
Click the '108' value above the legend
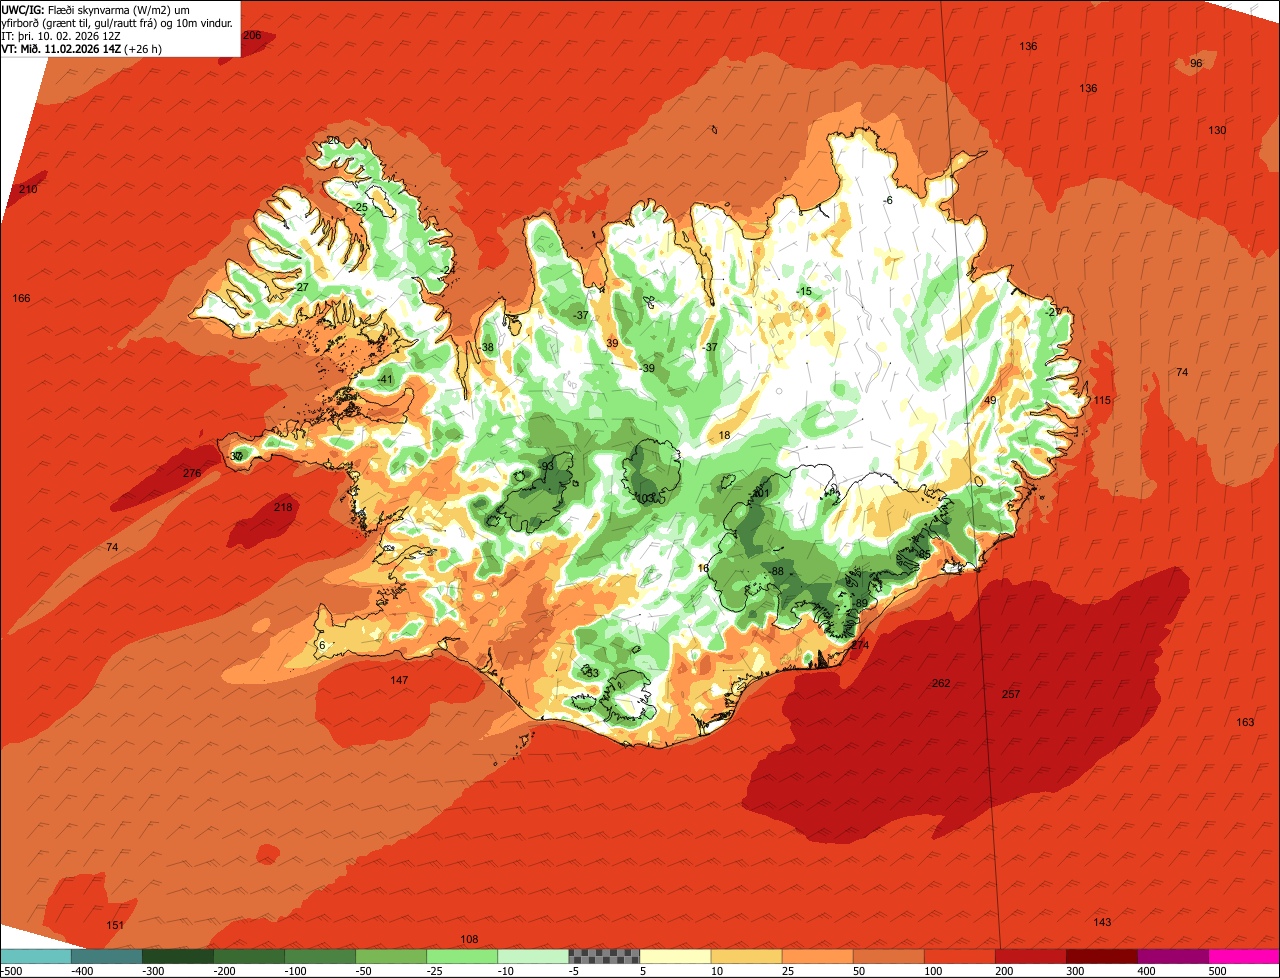coord(469,939)
